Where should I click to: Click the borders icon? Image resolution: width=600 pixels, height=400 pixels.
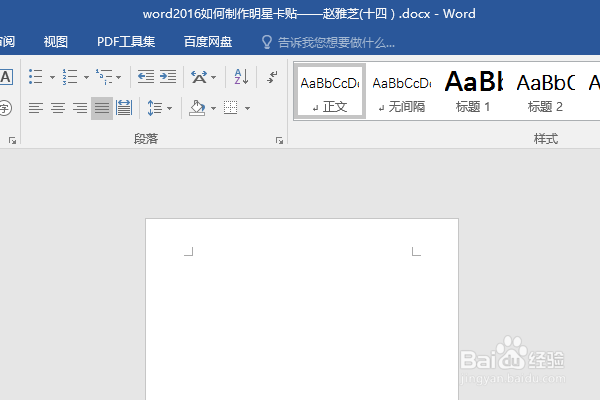(x=231, y=108)
